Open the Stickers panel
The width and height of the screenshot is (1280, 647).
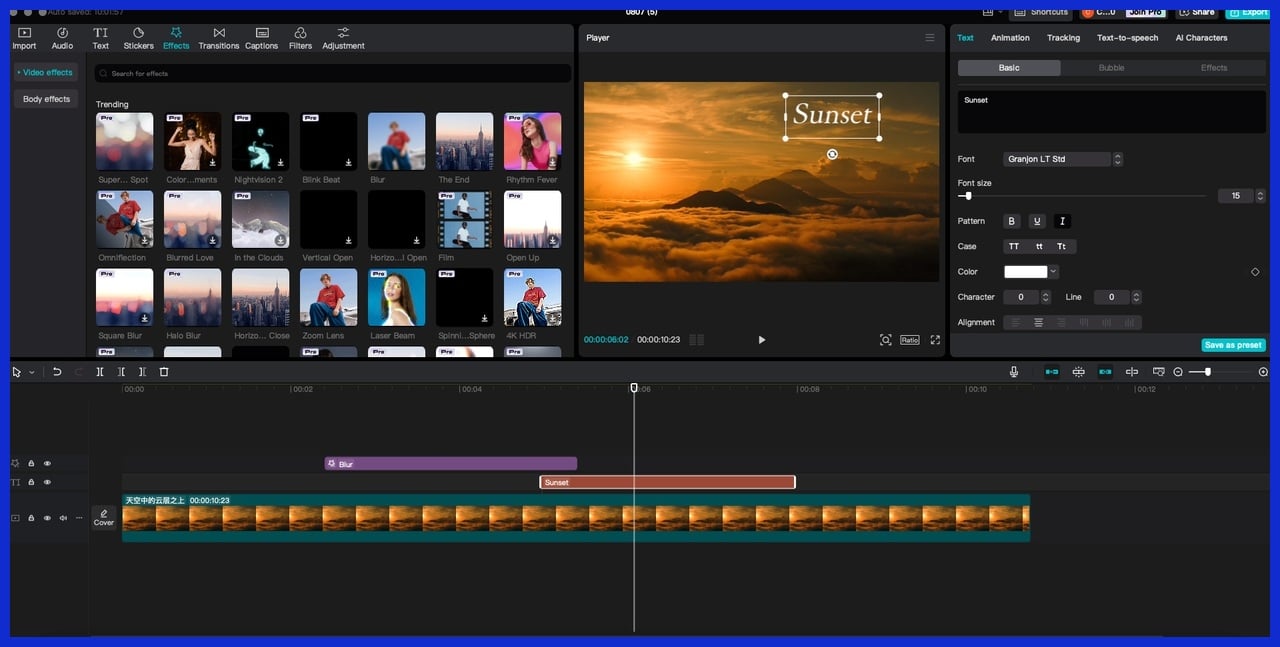pos(138,37)
